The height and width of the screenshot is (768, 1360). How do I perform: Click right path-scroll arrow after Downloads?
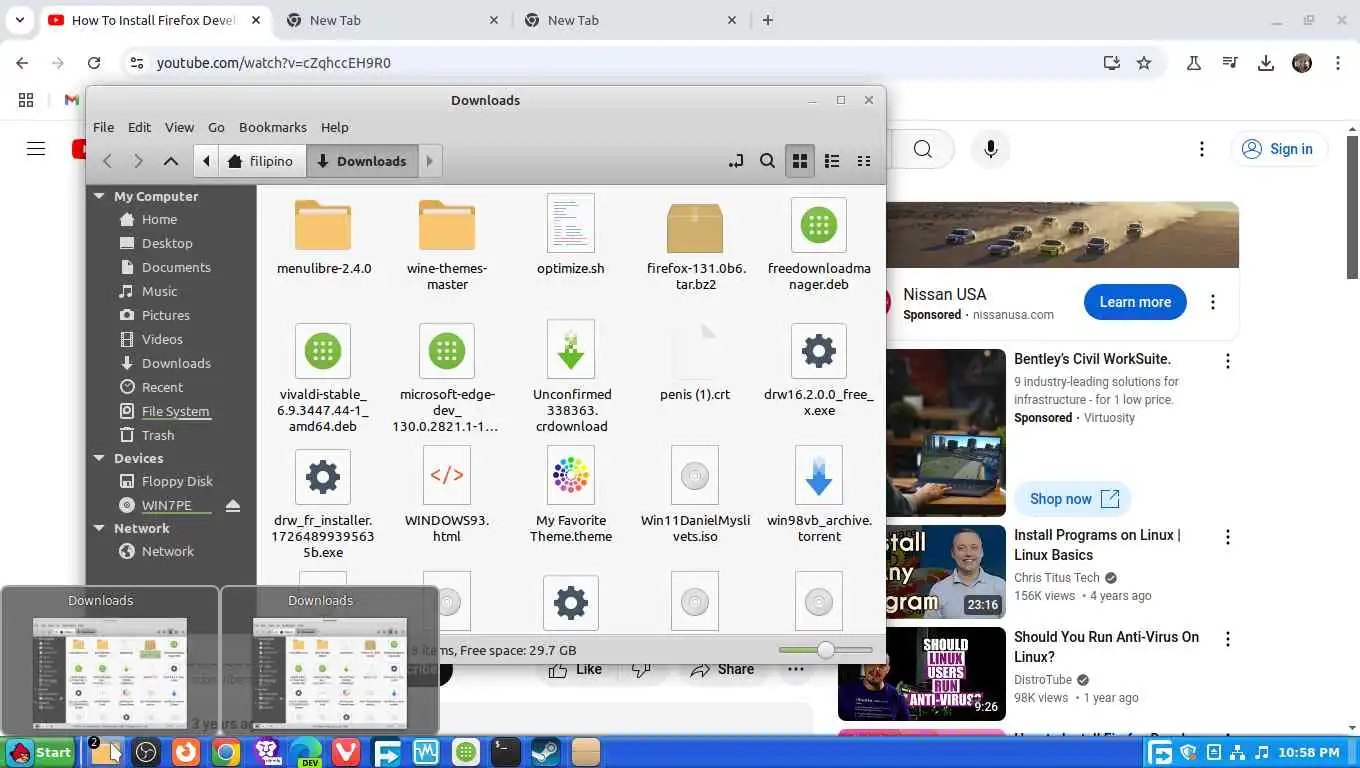[429, 161]
